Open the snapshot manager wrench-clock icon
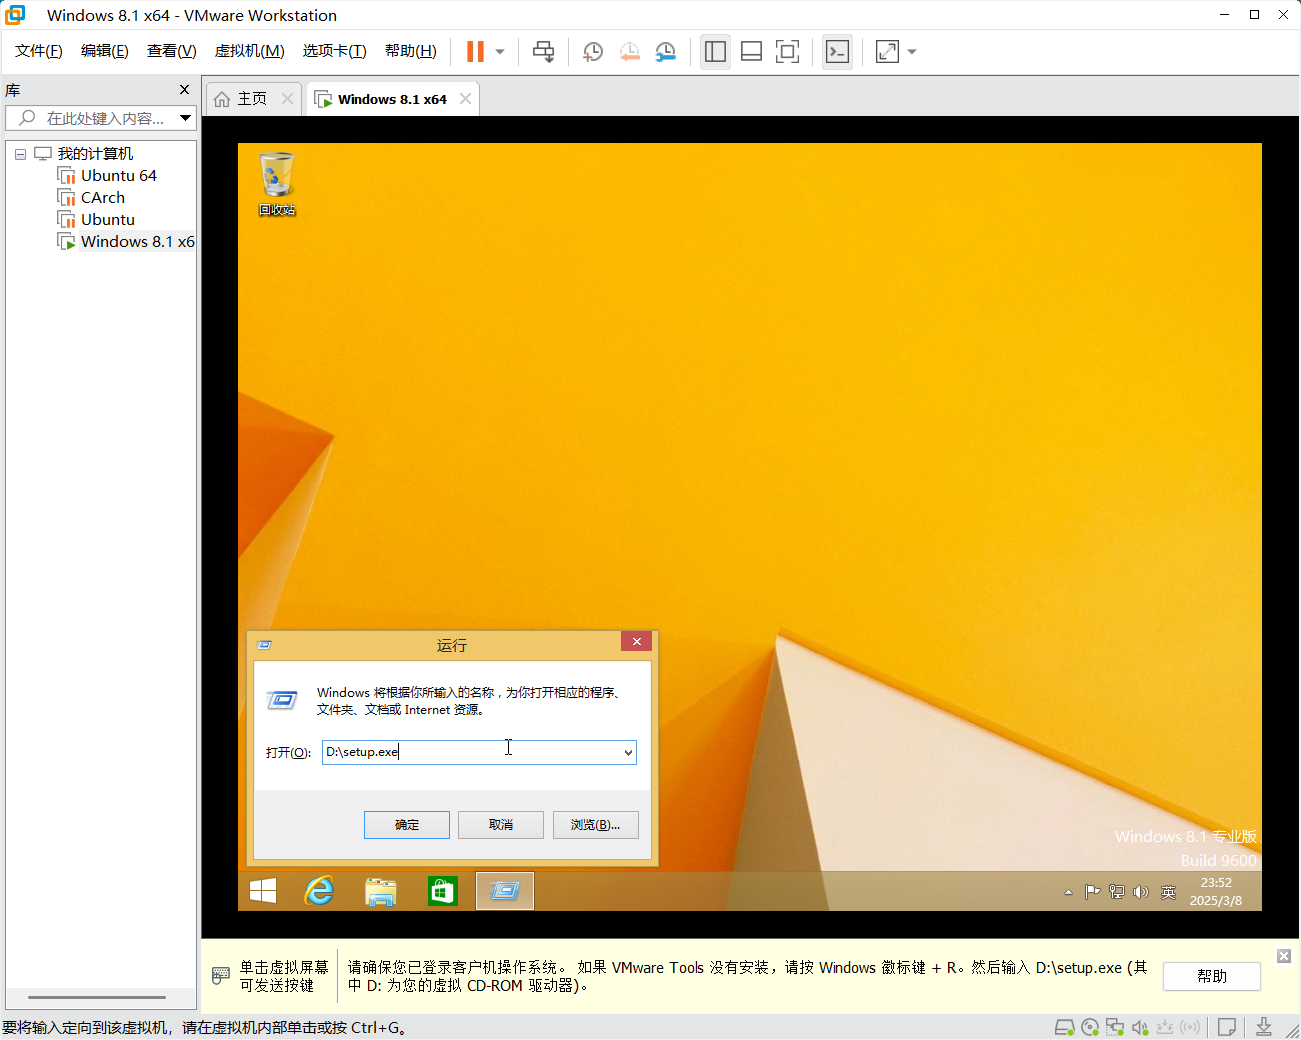 coord(666,51)
